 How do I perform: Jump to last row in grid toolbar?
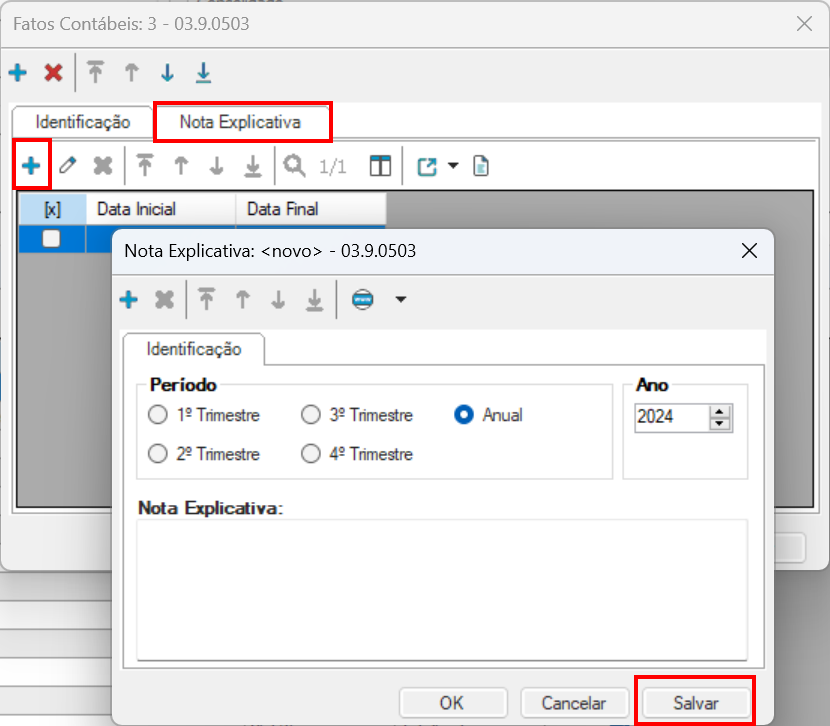[x=253, y=166]
